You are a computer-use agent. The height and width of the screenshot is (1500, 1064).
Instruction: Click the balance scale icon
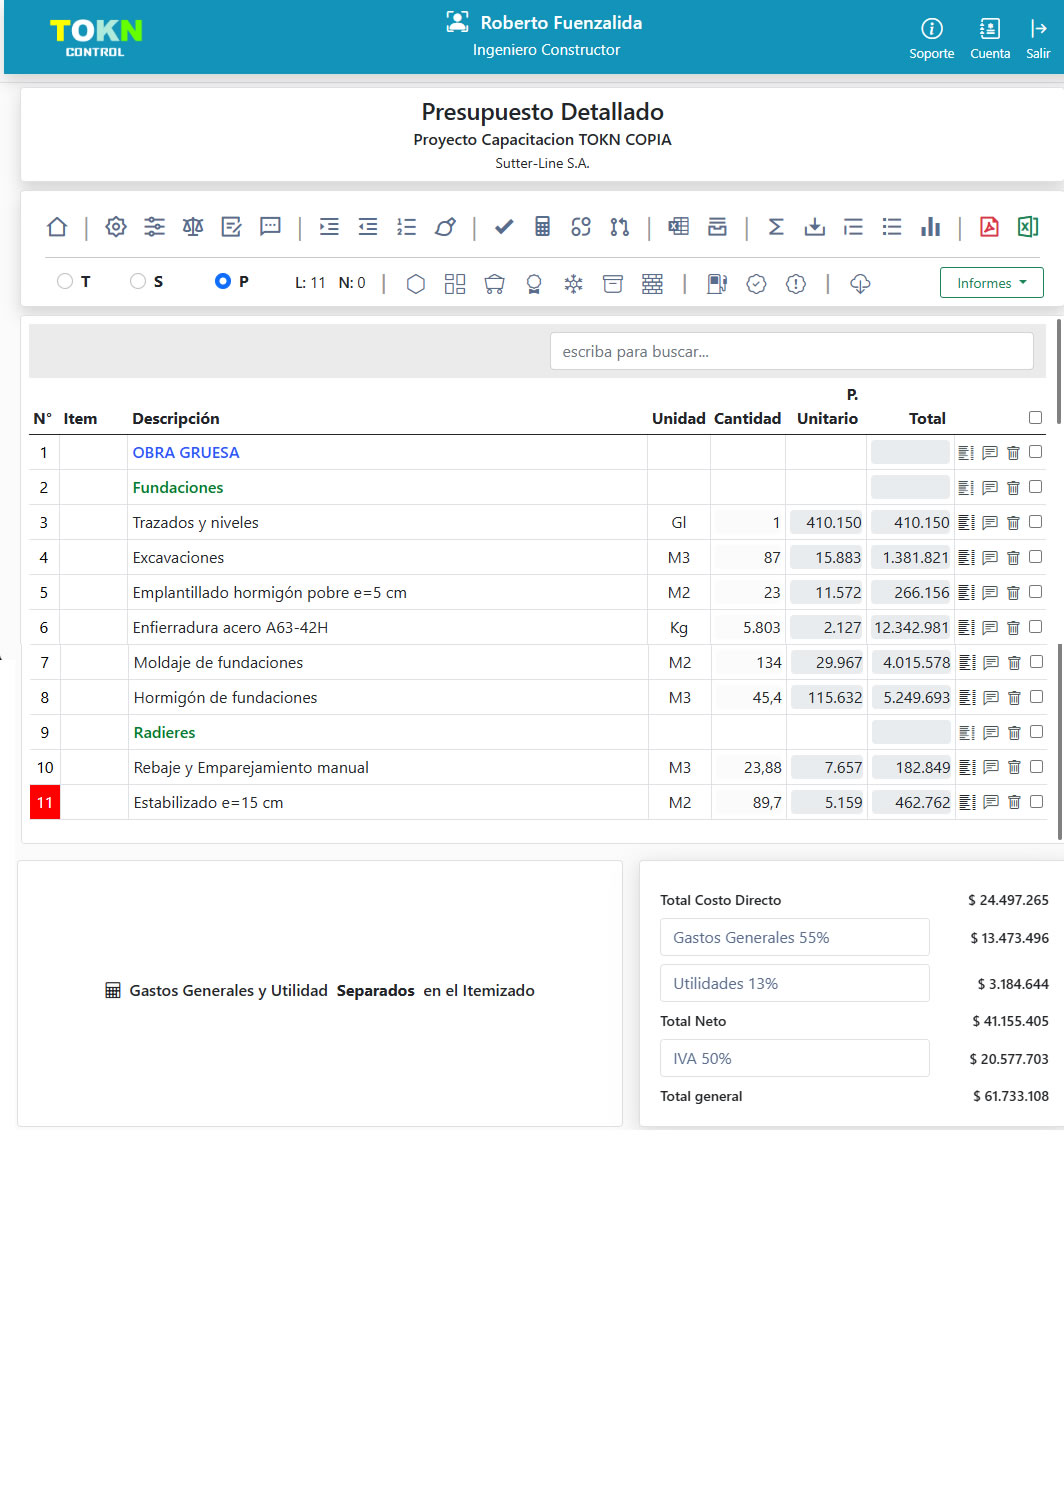[193, 227]
